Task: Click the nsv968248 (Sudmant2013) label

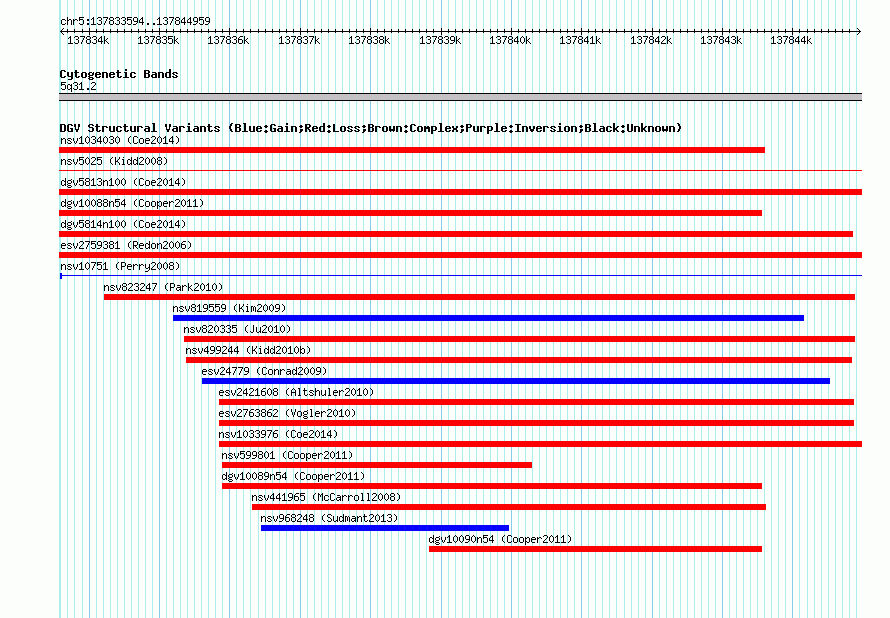Action: [x=329, y=518]
